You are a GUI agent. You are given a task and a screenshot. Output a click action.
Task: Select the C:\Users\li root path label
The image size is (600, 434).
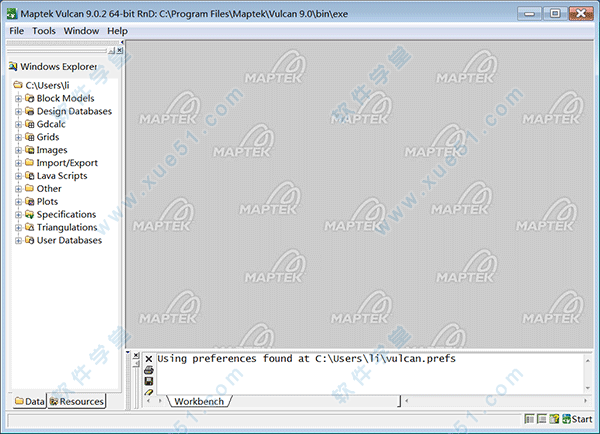pyautogui.click(x=47, y=85)
